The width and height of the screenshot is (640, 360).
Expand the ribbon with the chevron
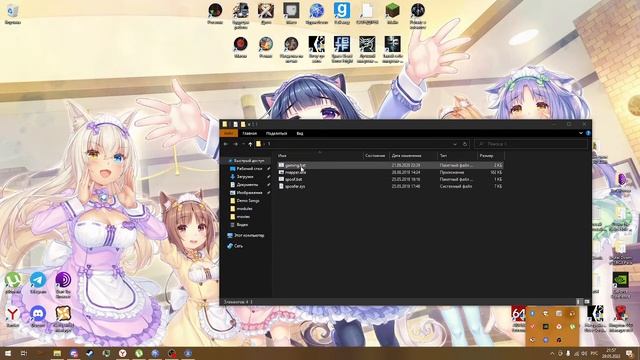[x=580, y=133]
